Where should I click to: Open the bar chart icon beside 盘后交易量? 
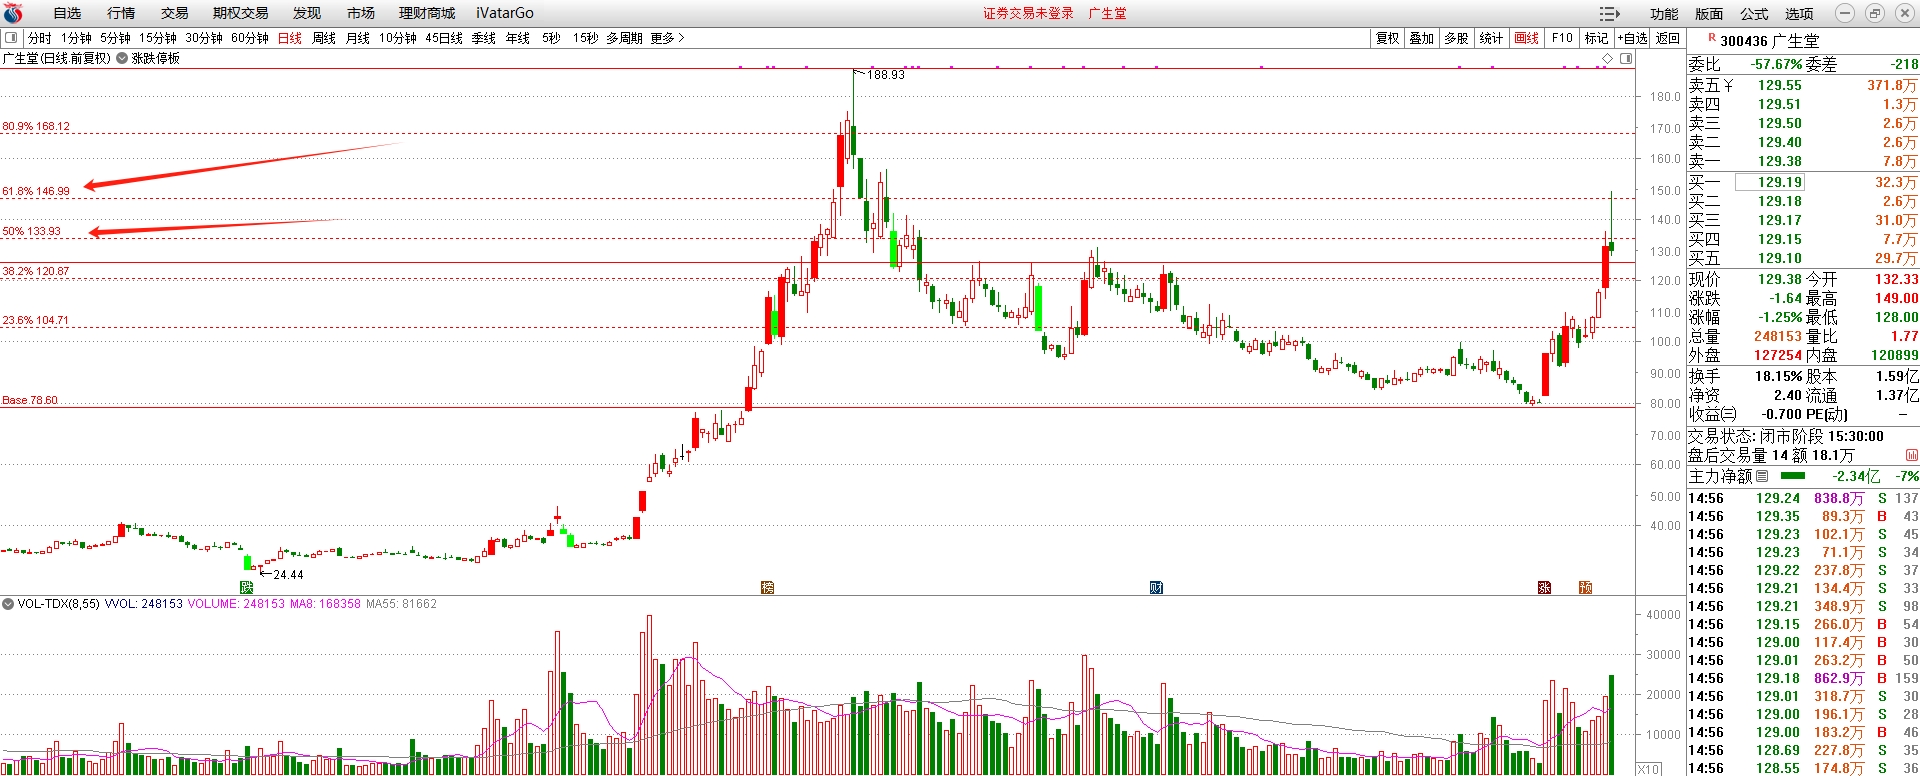[x=1911, y=455]
